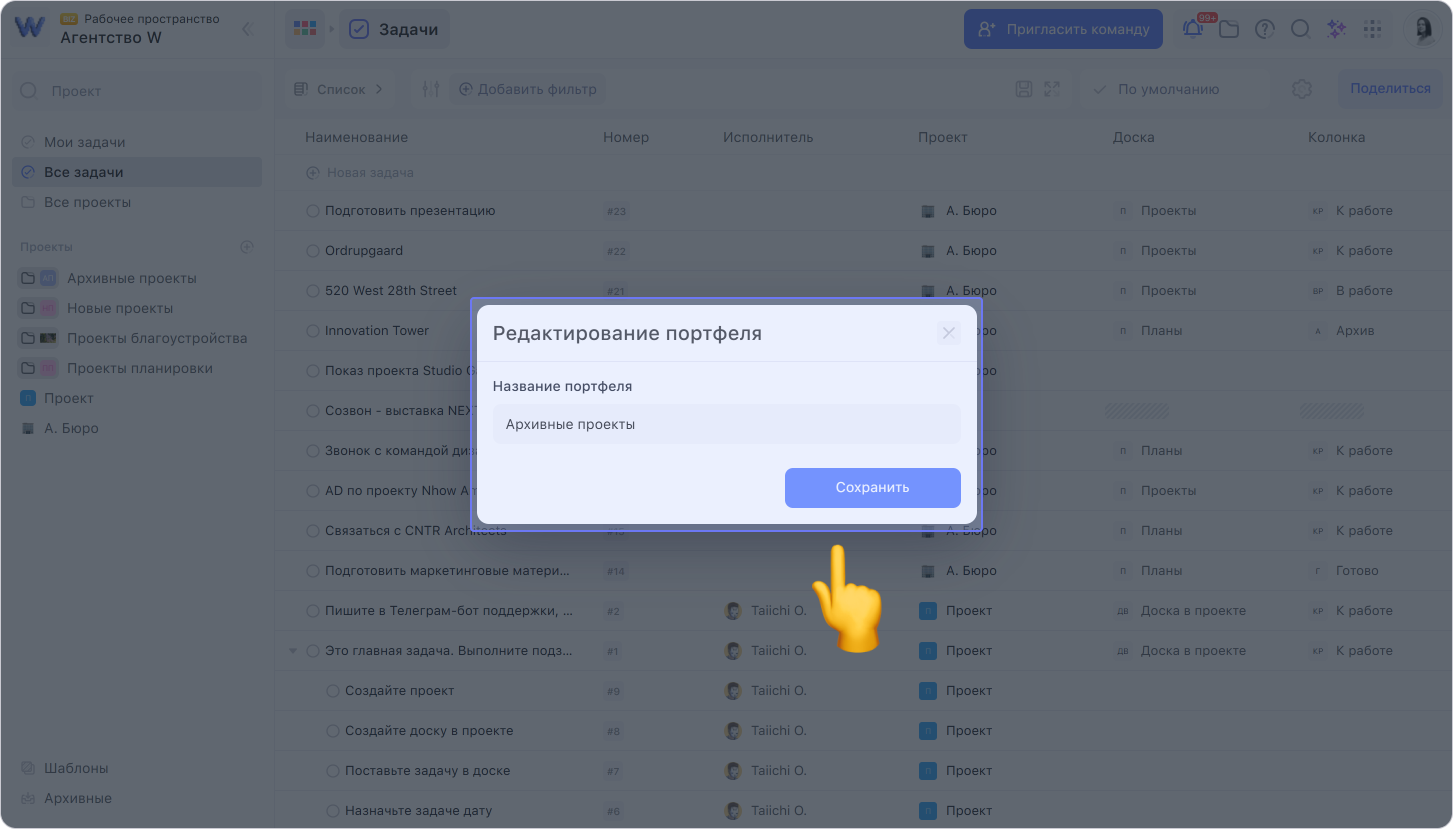Mark Подготовить маркетинговые материалы task complete
The height and width of the screenshot is (829, 1453).
pyautogui.click(x=313, y=571)
